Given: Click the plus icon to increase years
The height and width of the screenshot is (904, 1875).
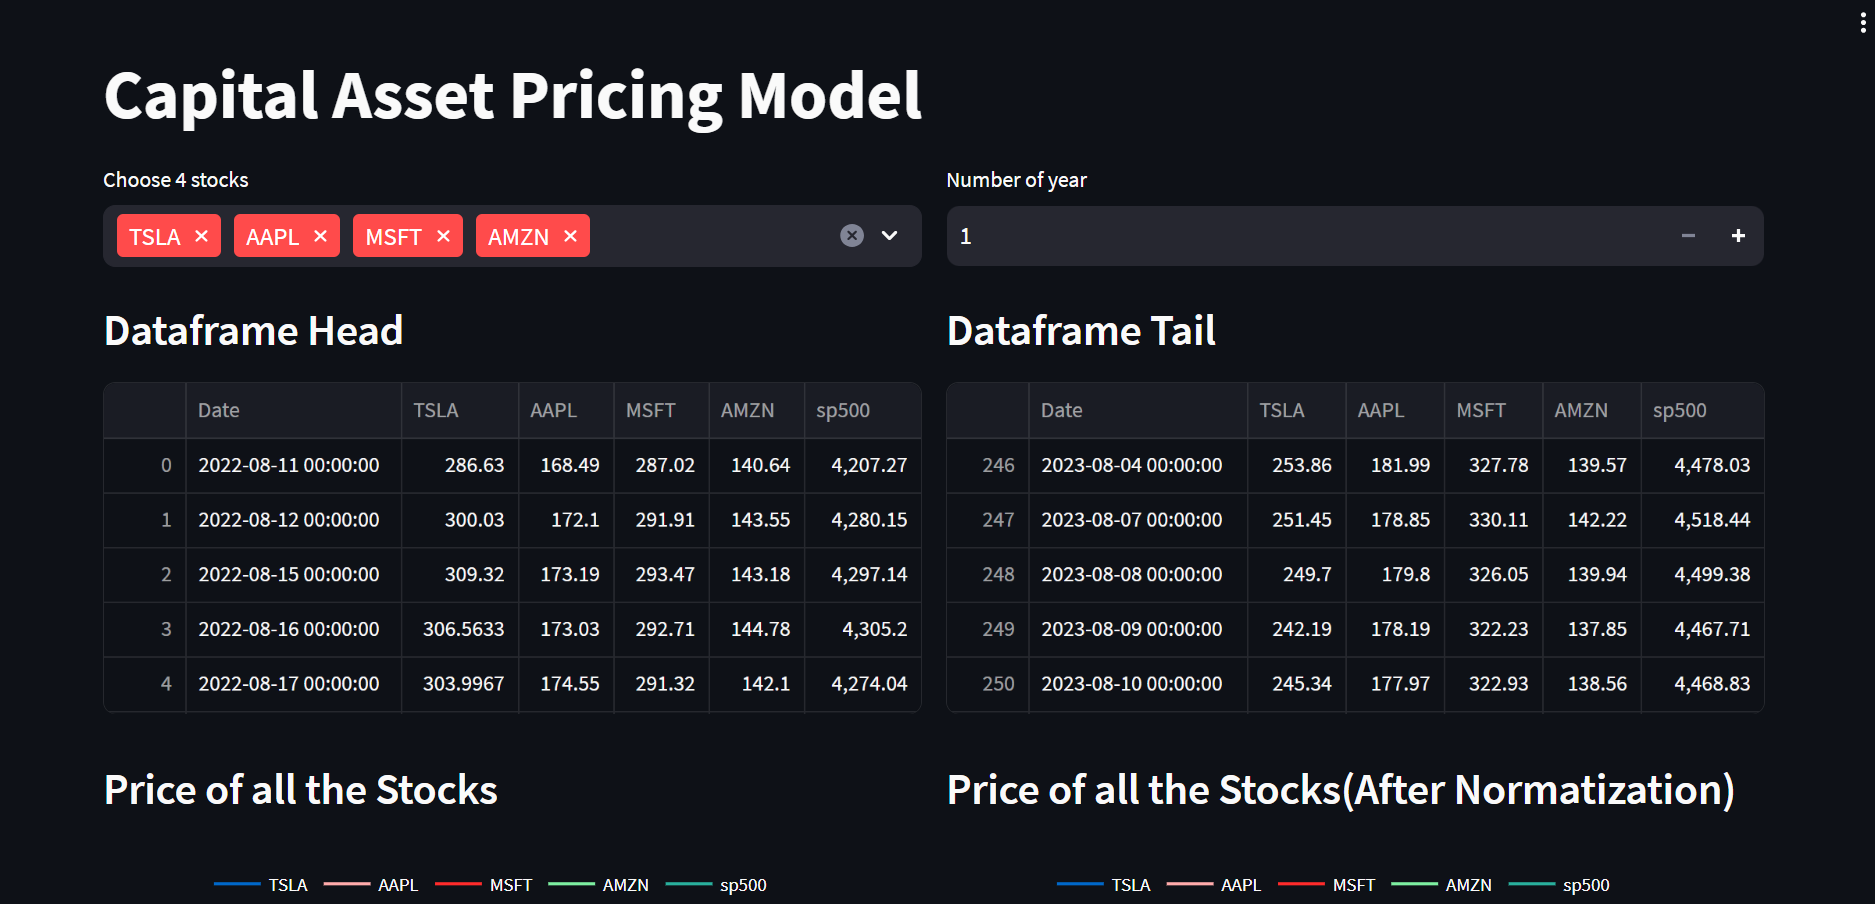Looking at the screenshot, I should click(x=1738, y=235).
